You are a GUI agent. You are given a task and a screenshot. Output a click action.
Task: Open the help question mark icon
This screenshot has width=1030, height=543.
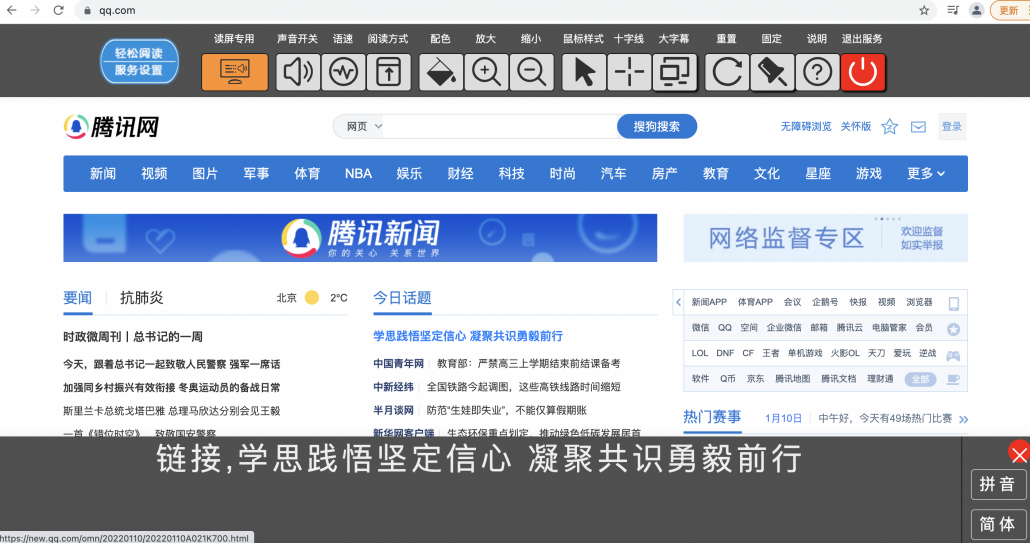(817, 72)
